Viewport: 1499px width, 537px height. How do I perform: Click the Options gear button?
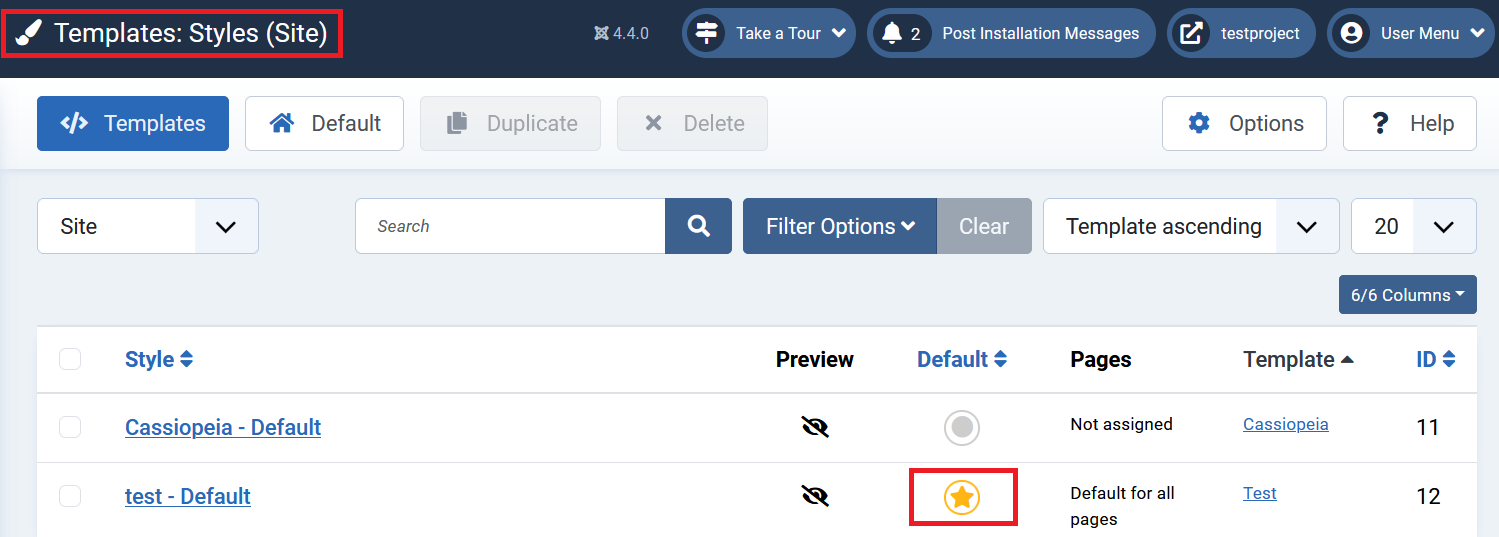[1244, 123]
